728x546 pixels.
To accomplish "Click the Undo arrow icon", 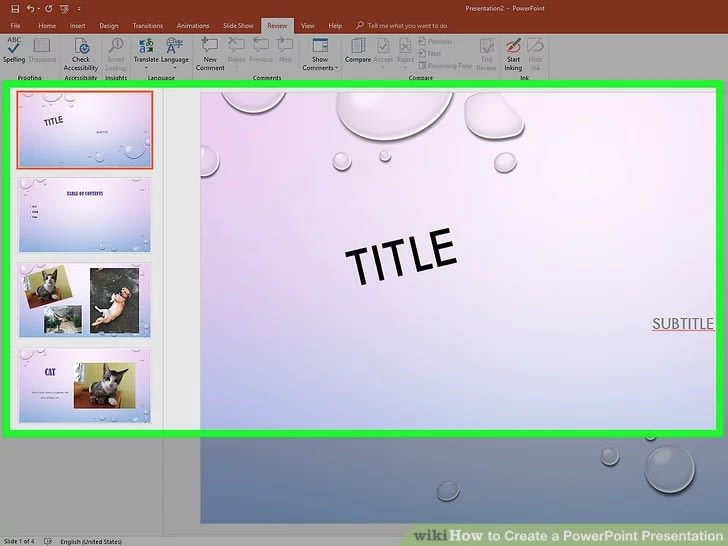I will [x=31, y=8].
